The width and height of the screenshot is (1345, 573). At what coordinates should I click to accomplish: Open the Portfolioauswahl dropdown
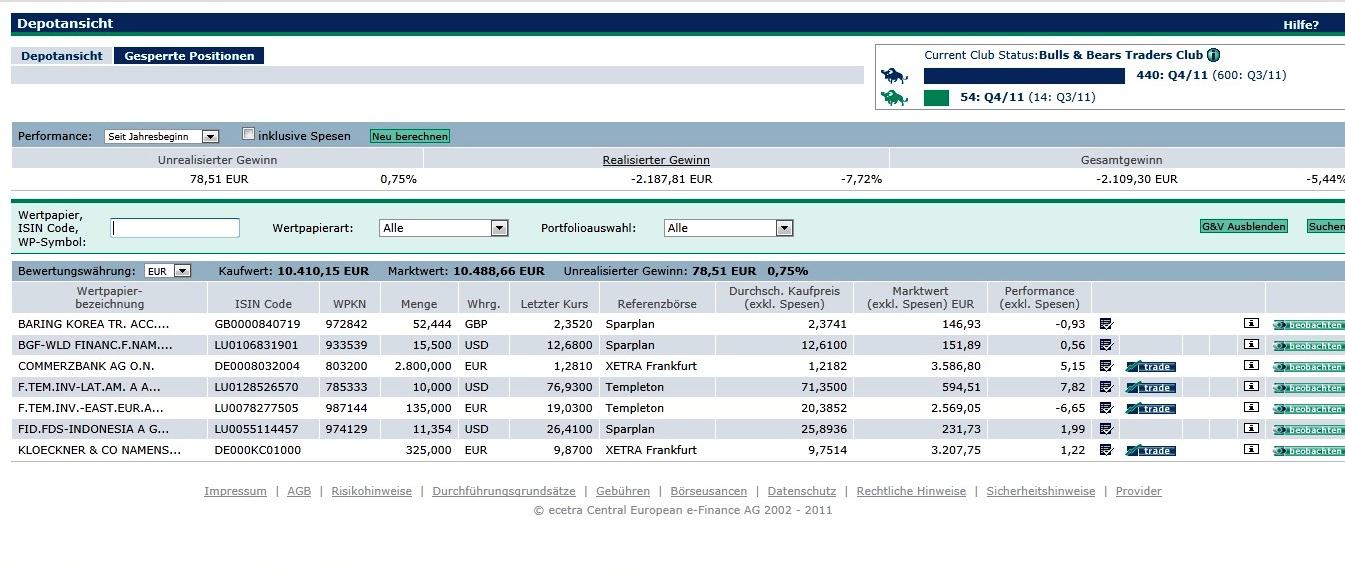click(x=728, y=228)
